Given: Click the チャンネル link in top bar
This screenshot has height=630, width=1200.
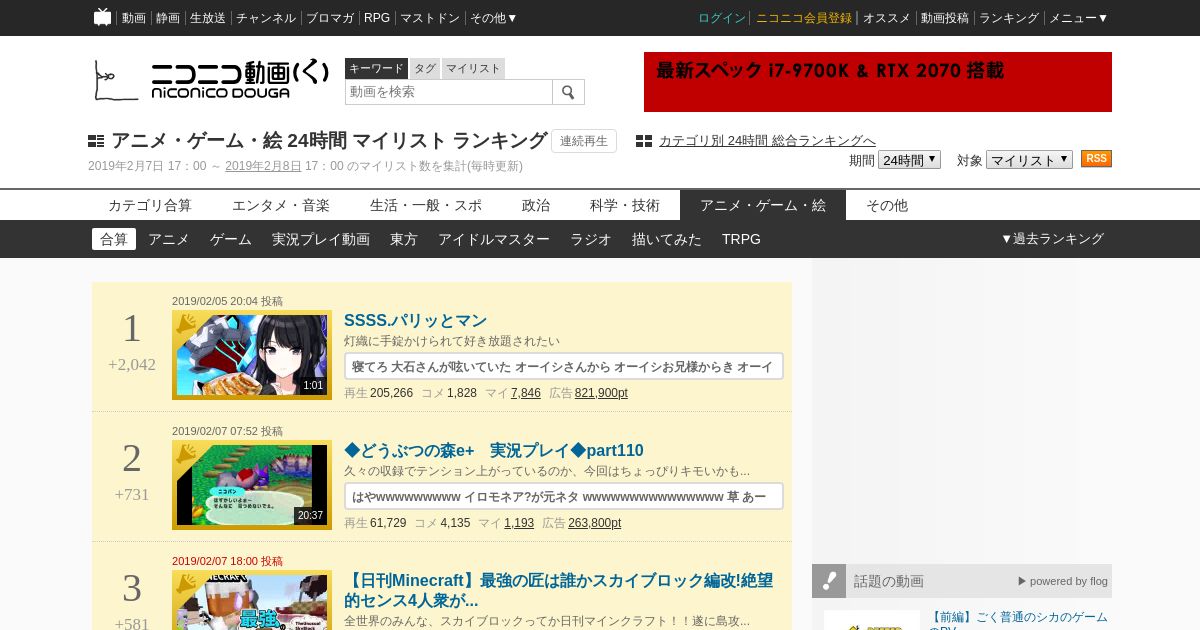Looking at the screenshot, I should click(x=266, y=18).
